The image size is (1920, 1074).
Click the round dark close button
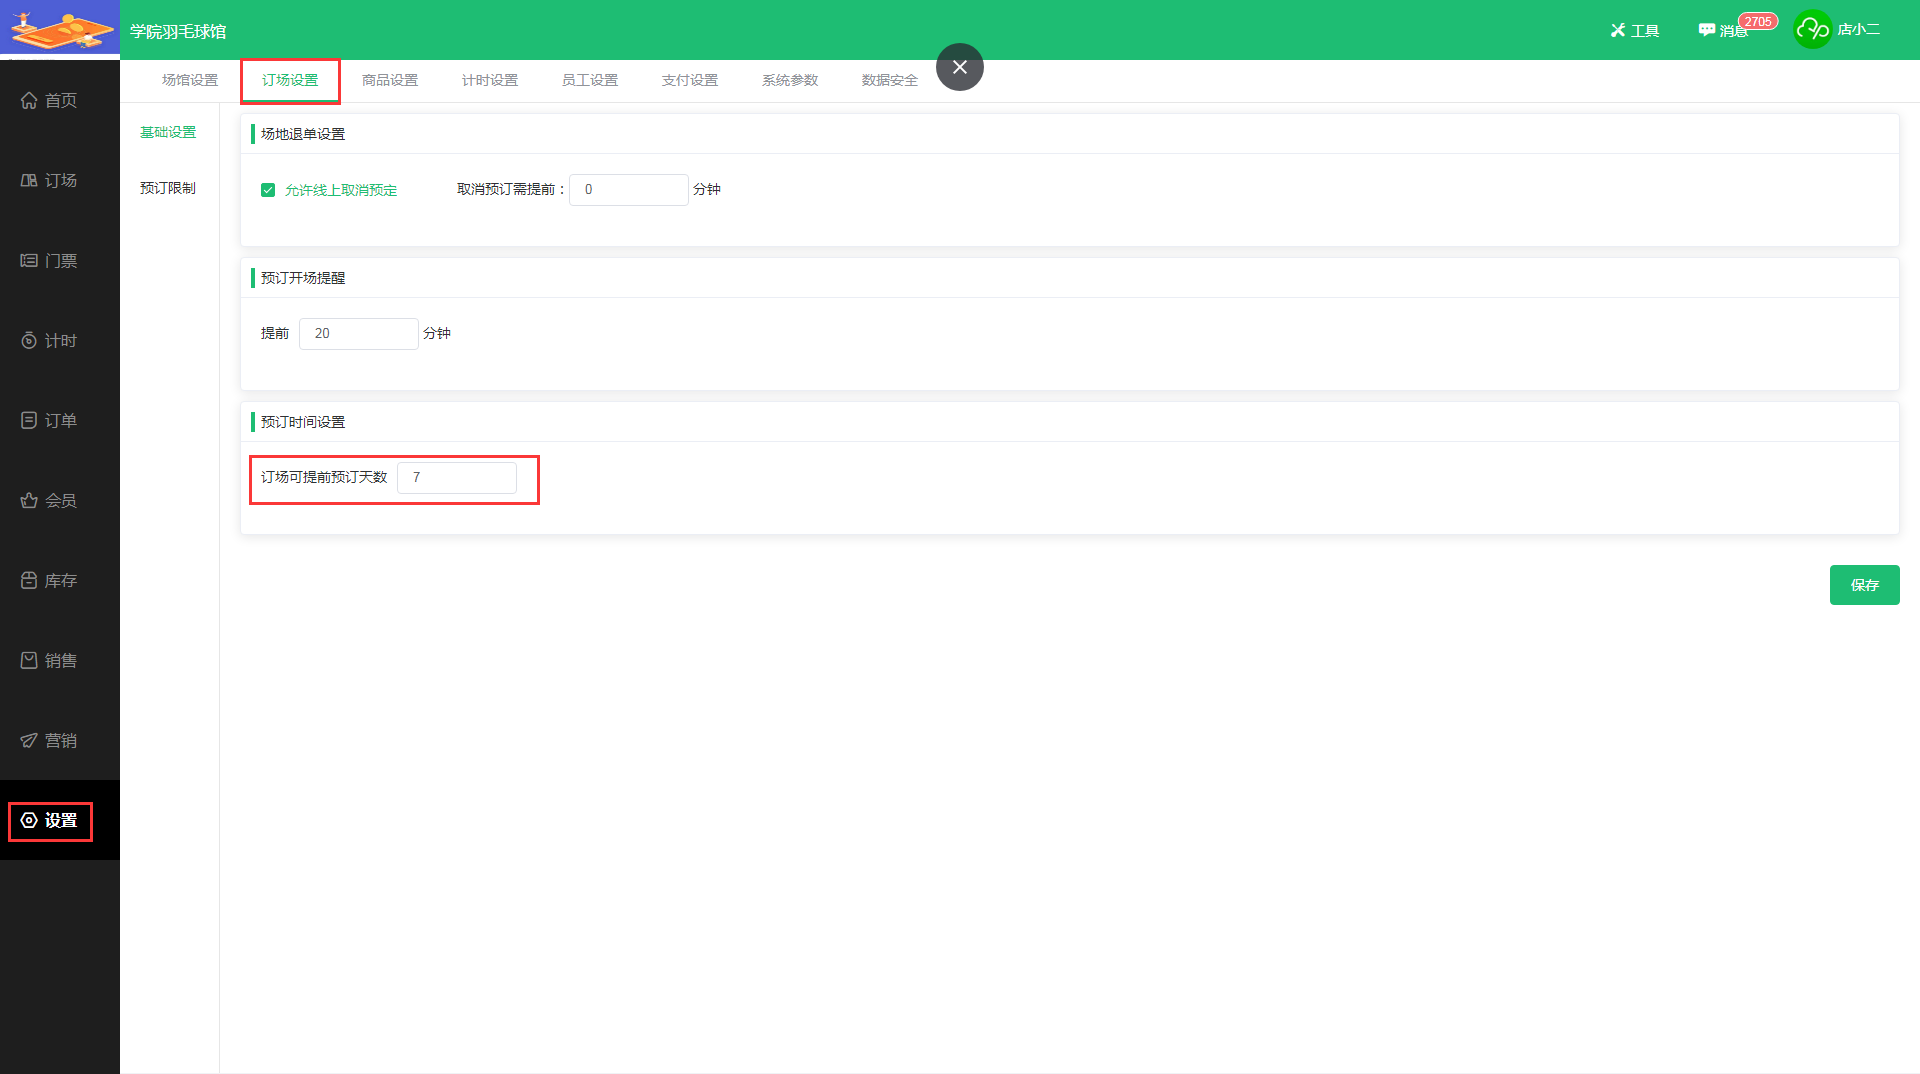tap(960, 67)
